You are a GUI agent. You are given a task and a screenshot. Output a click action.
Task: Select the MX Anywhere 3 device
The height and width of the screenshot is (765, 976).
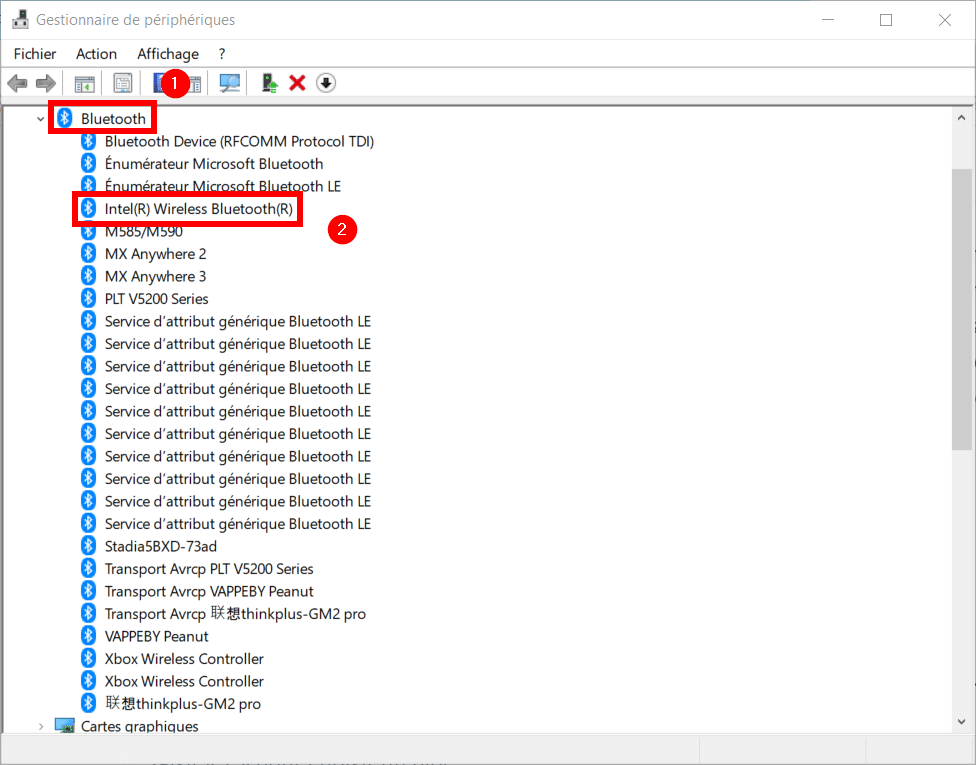(155, 276)
